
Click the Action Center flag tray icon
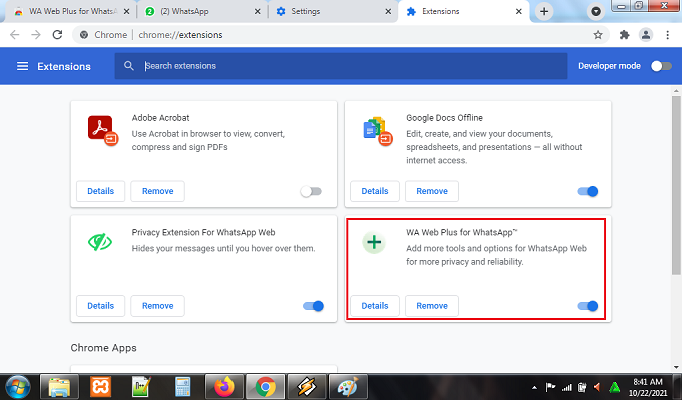coord(550,387)
